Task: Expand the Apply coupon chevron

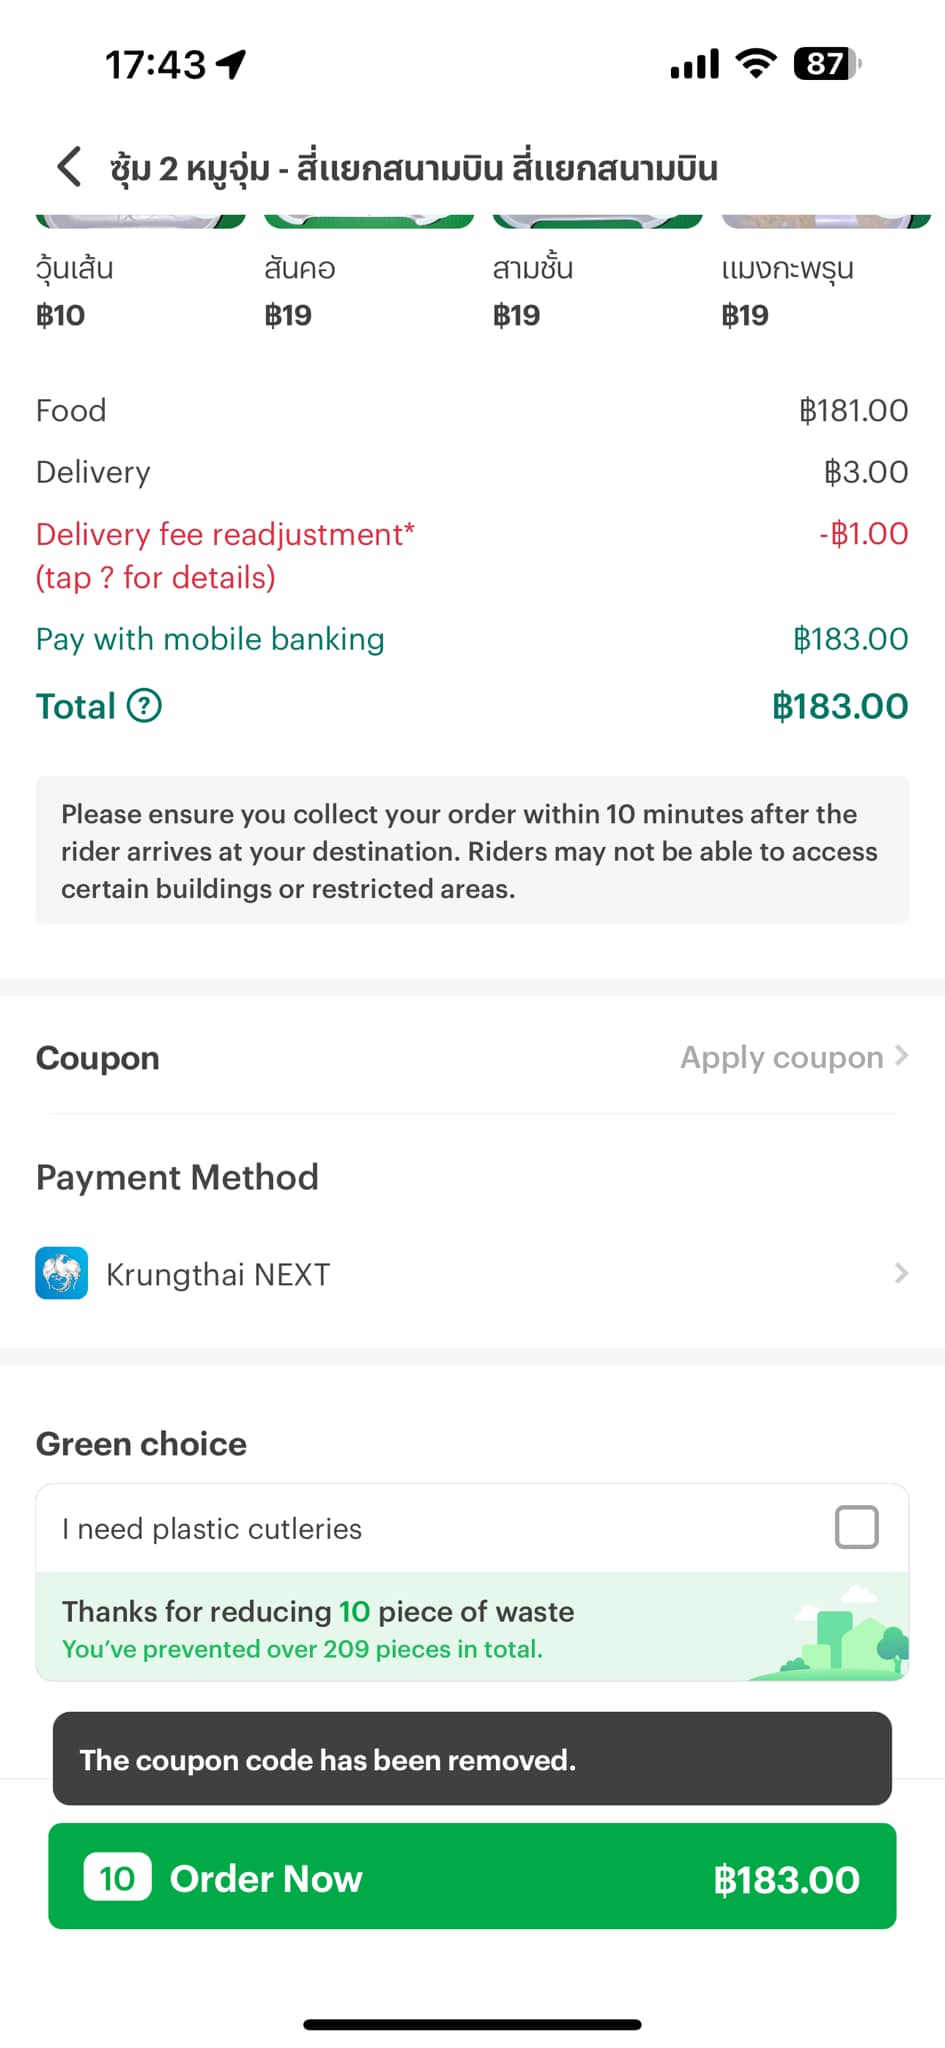Action: (x=902, y=1056)
